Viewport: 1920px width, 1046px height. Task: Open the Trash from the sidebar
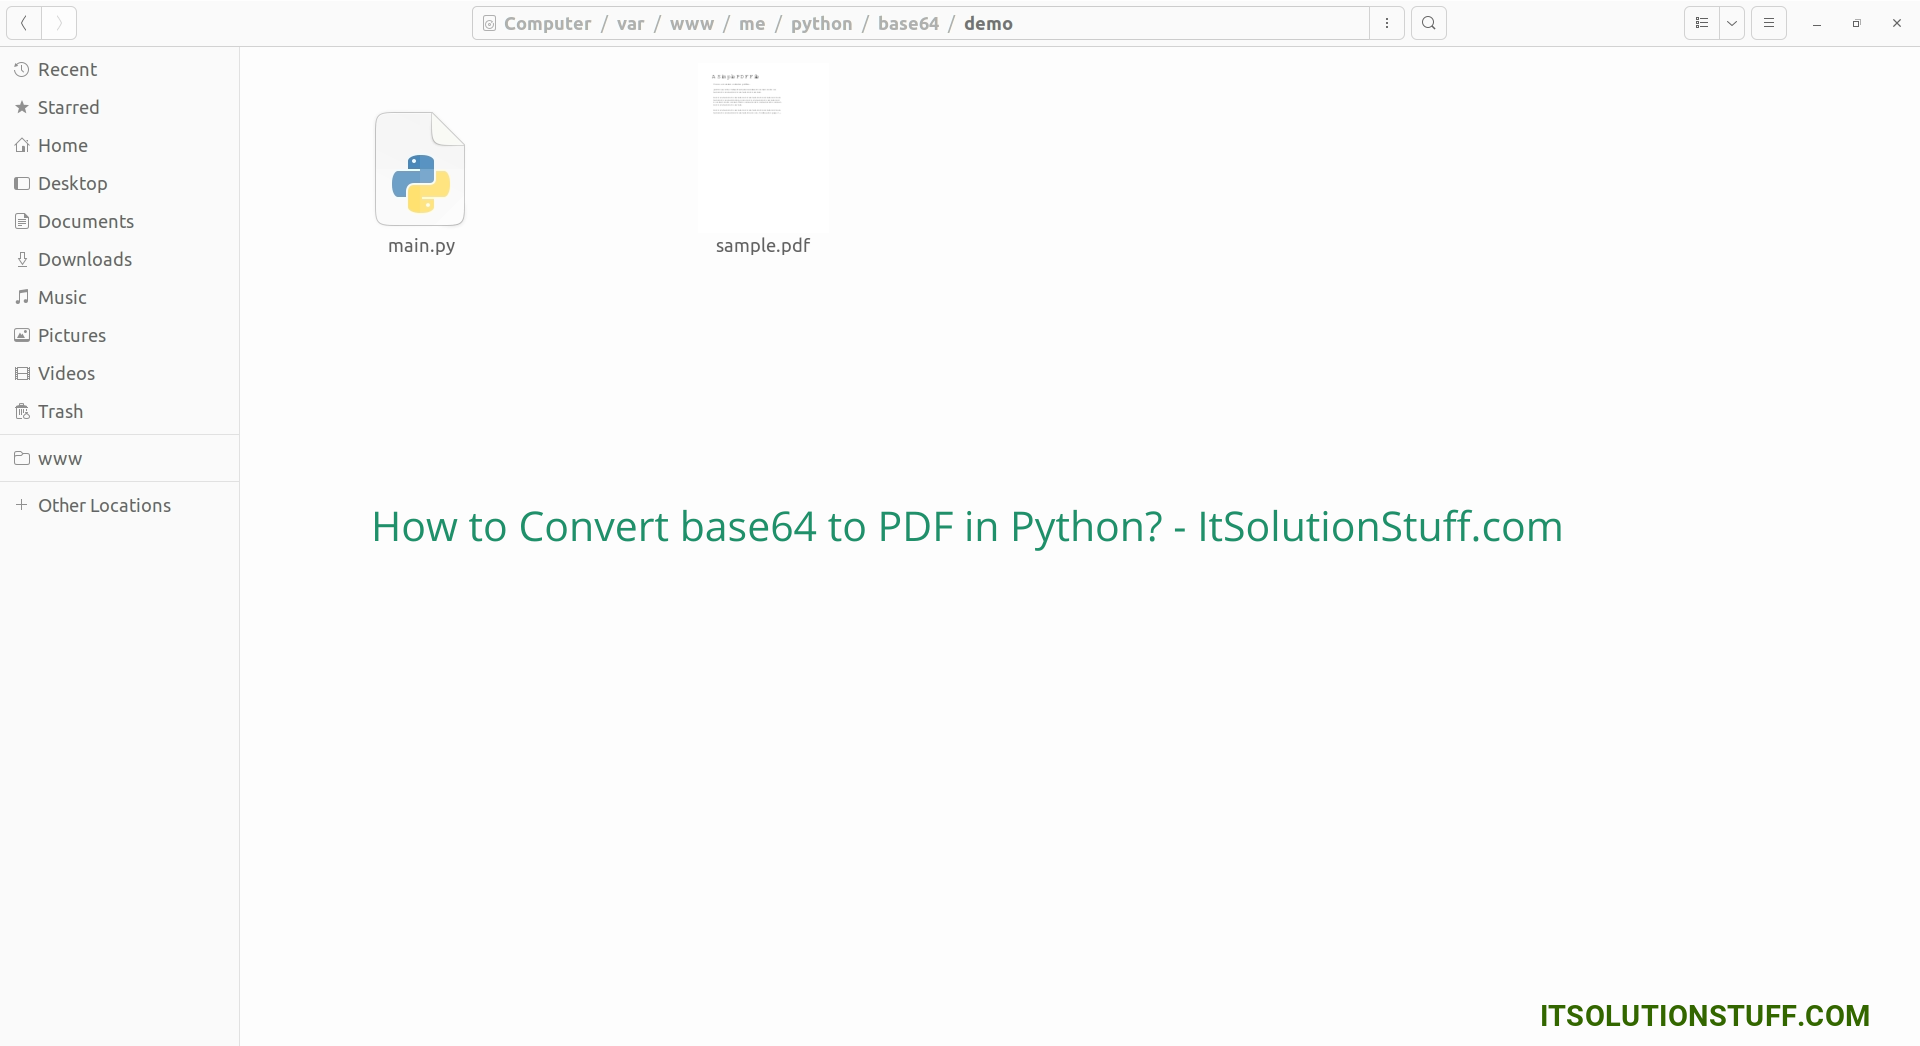(60, 411)
